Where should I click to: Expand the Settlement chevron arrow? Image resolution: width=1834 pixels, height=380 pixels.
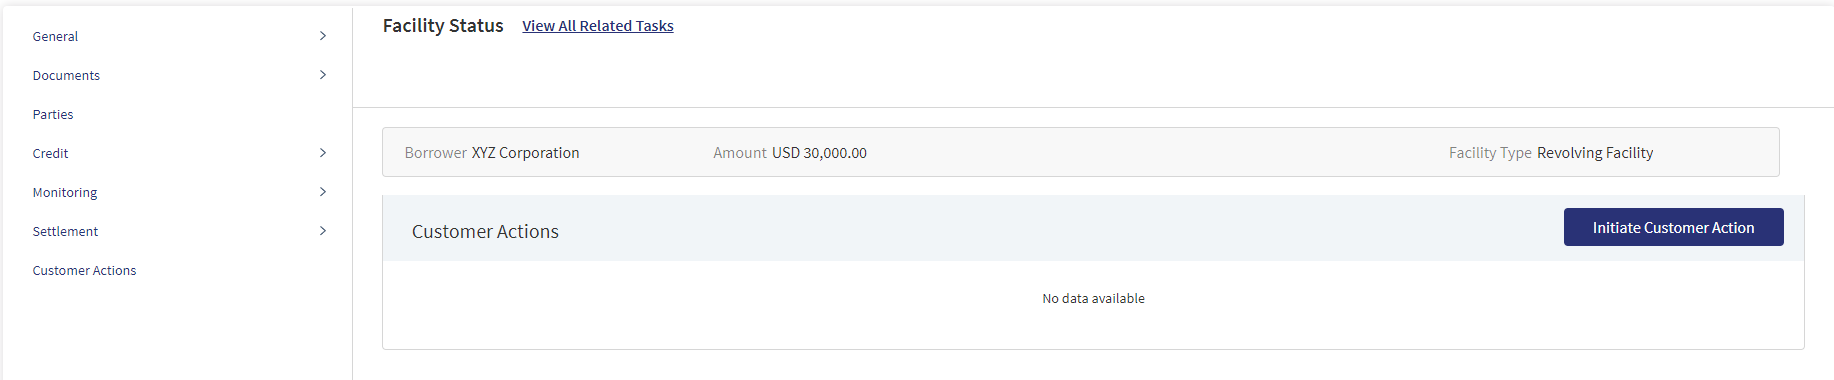(323, 231)
